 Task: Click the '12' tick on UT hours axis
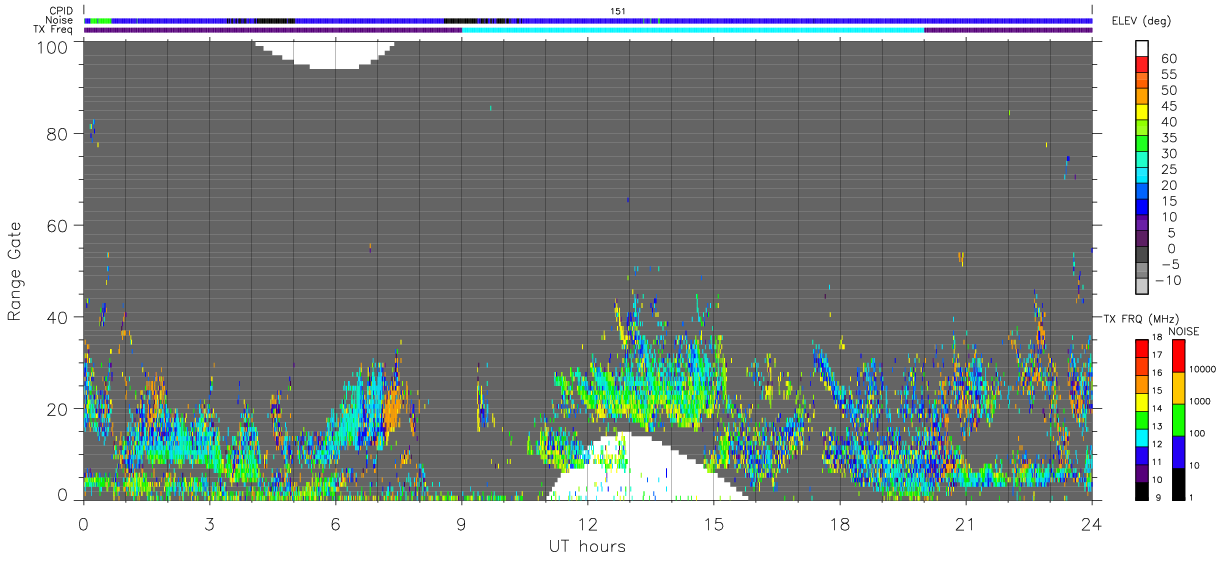pos(588,523)
